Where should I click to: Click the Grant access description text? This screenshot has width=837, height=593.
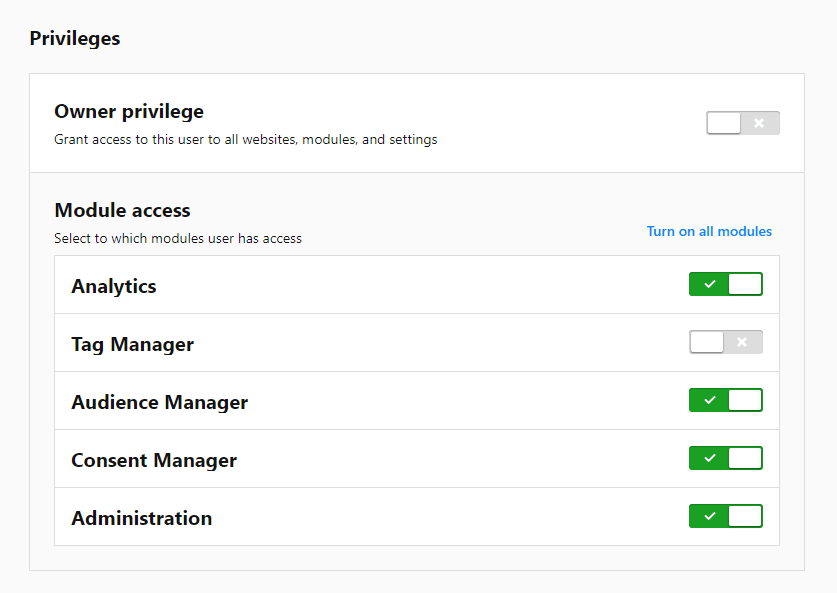click(x=245, y=140)
